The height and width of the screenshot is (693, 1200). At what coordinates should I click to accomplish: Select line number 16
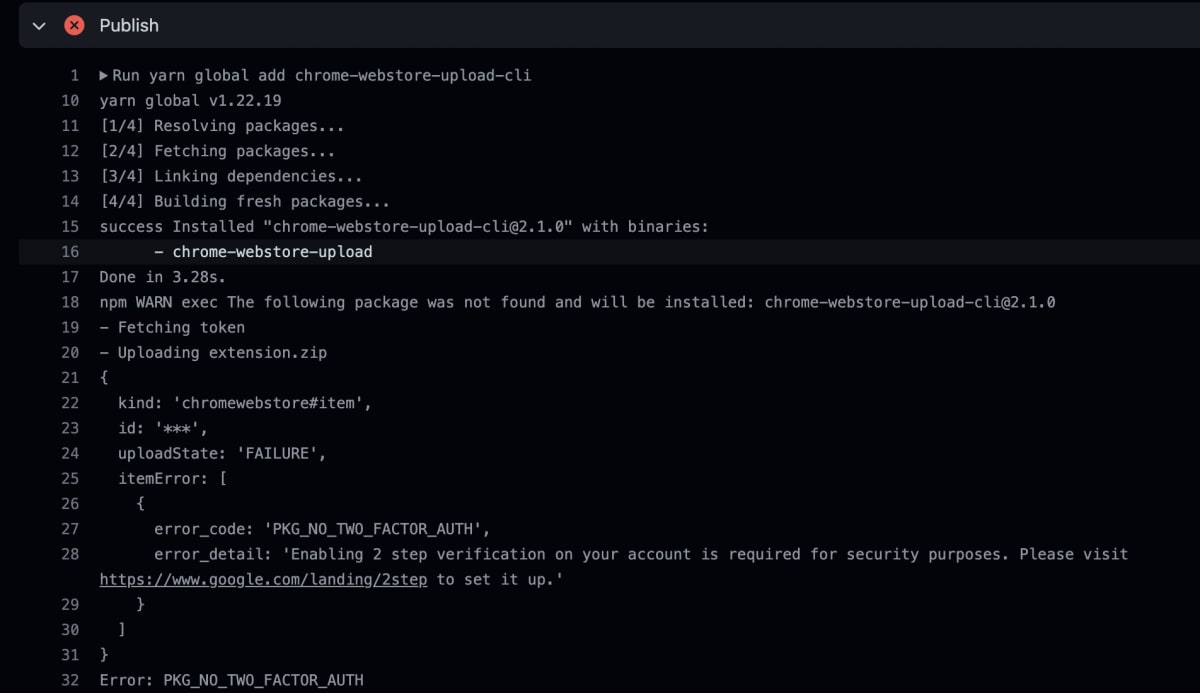pos(70,252)
